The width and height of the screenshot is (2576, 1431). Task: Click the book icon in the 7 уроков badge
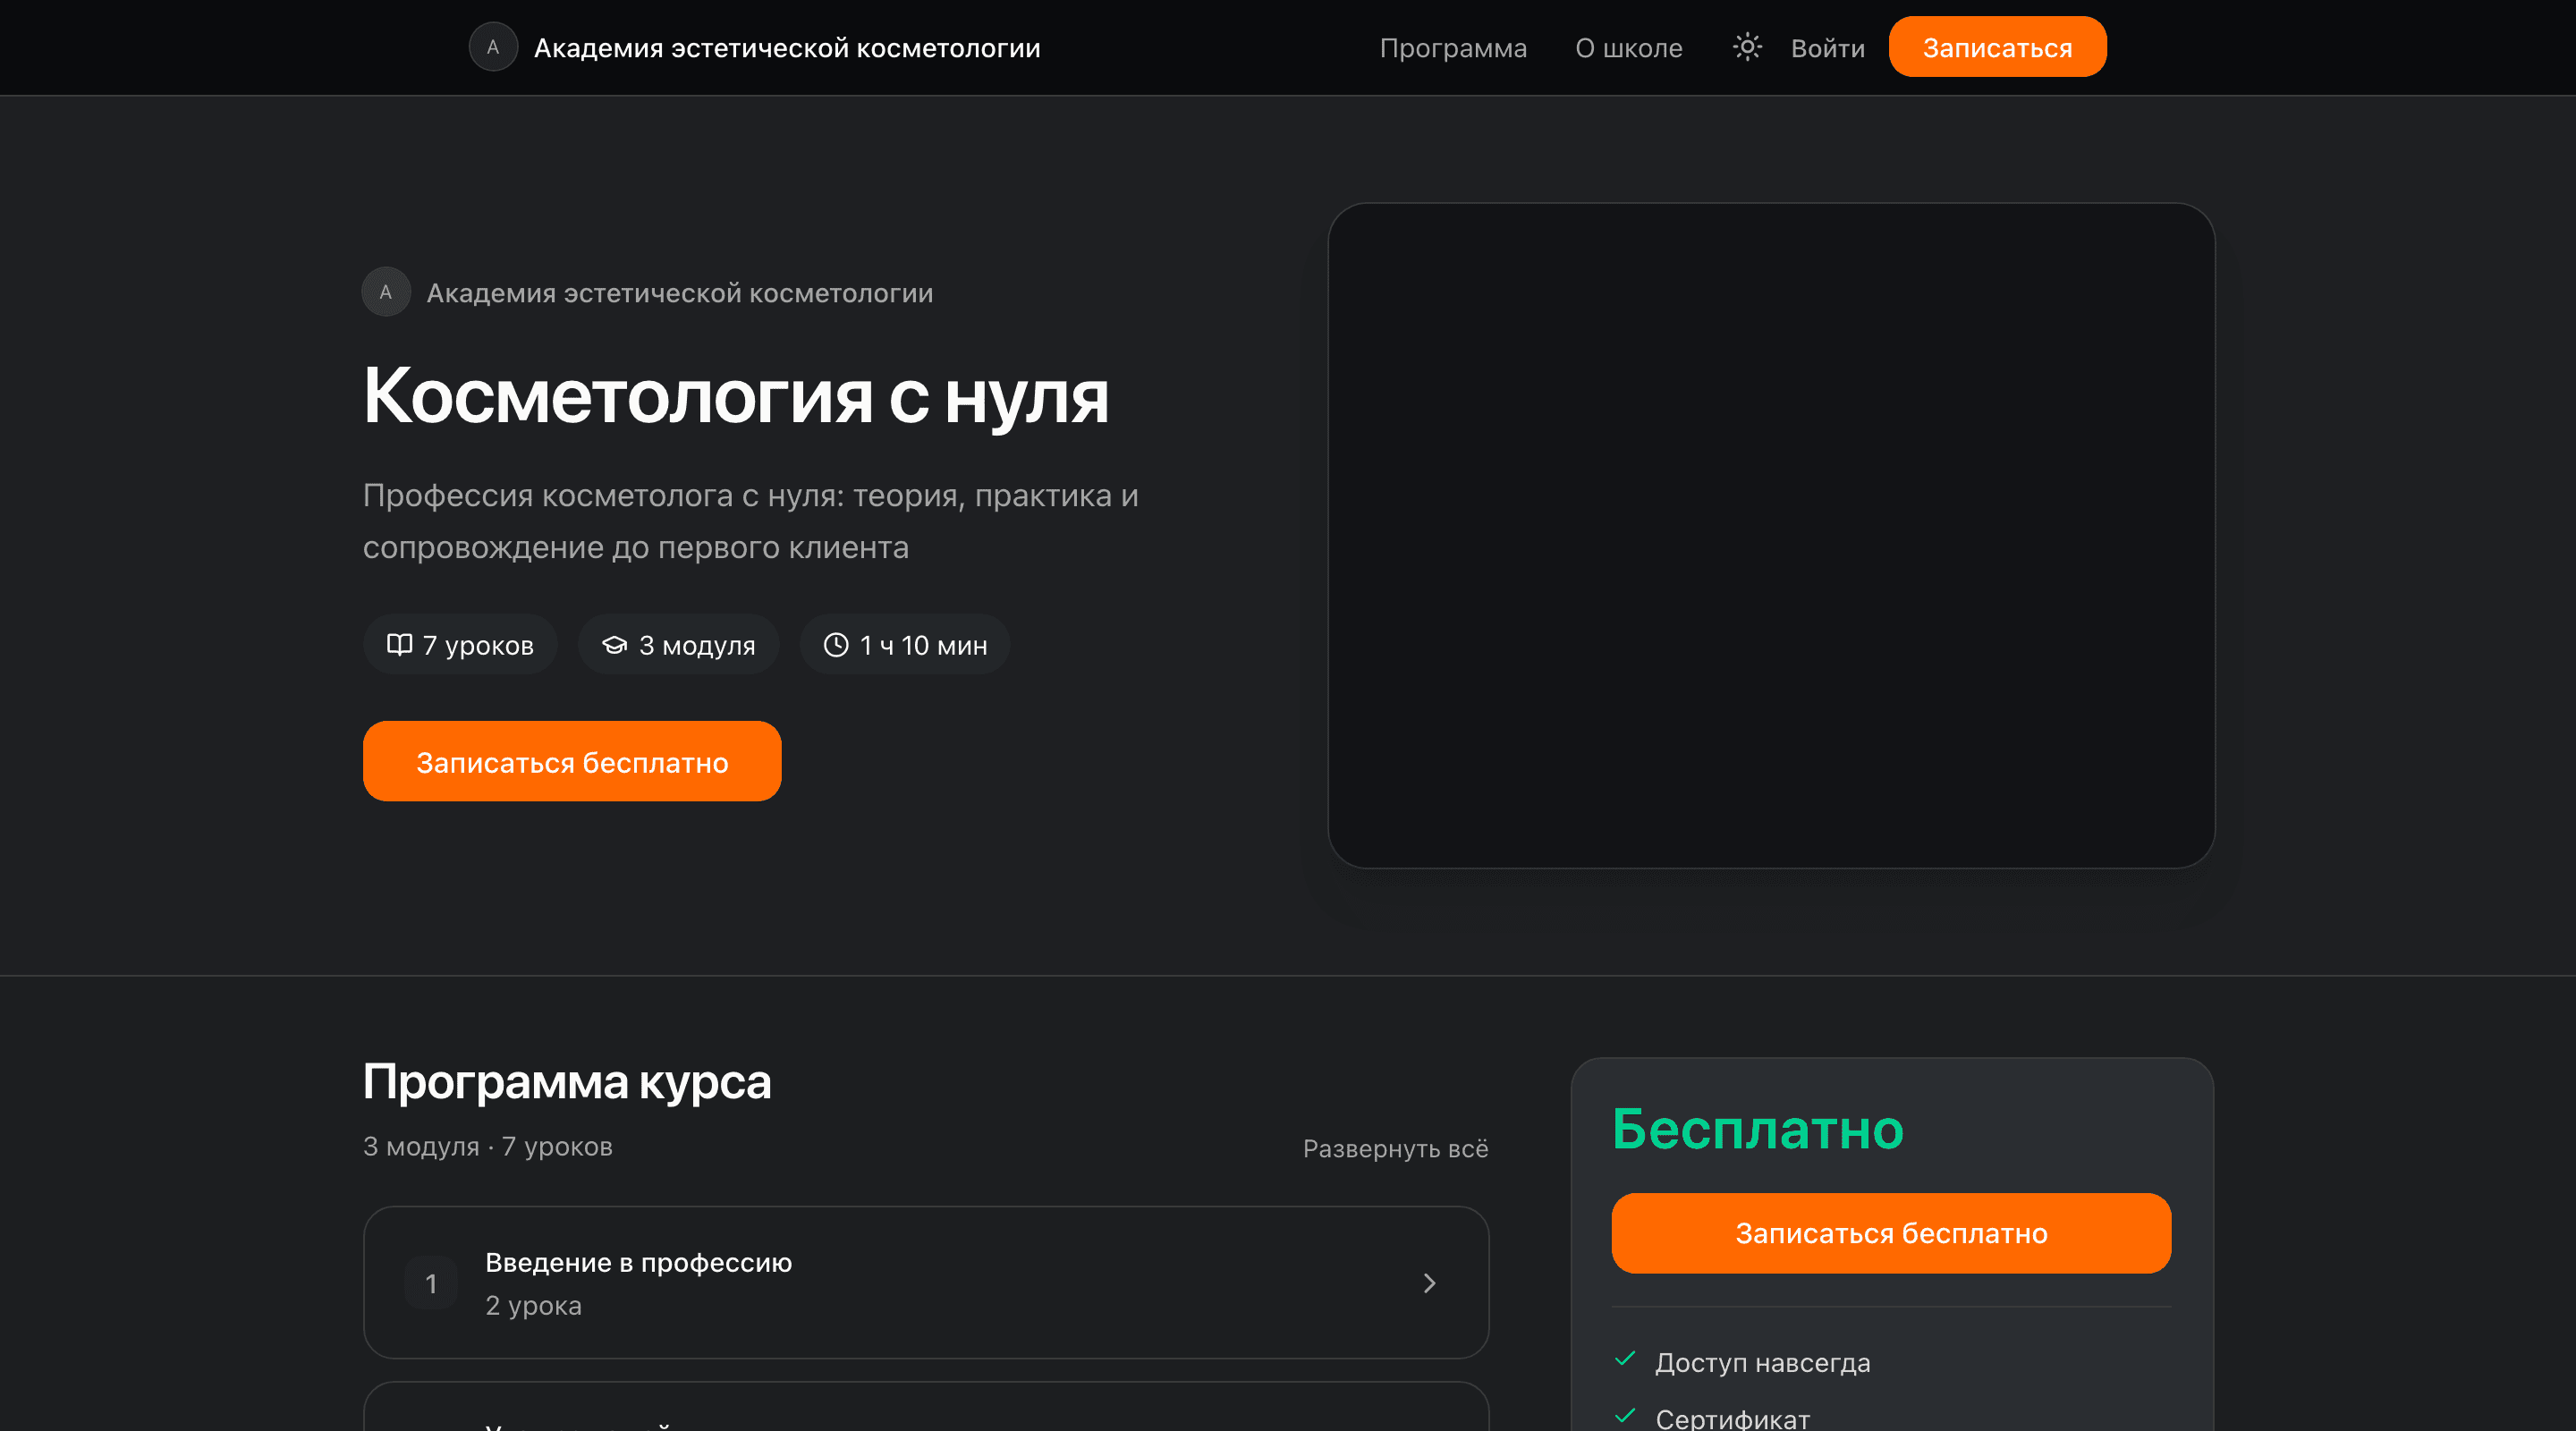coord(399,645)
